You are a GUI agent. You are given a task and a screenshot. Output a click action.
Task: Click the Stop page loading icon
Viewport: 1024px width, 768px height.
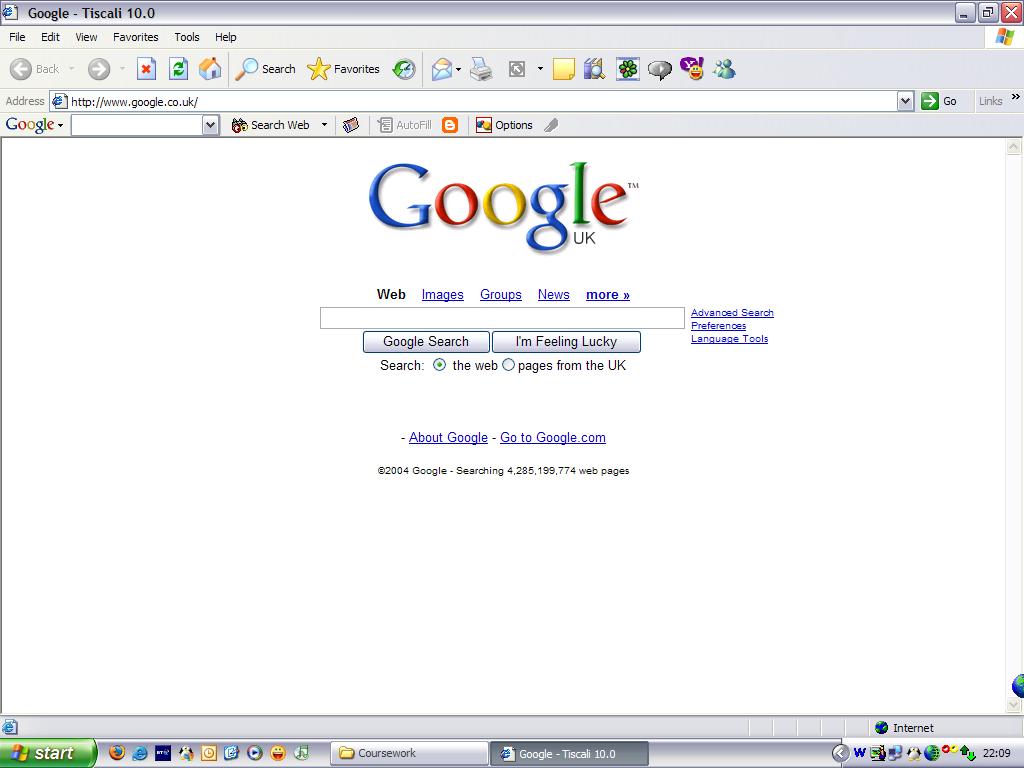(146, 69)
